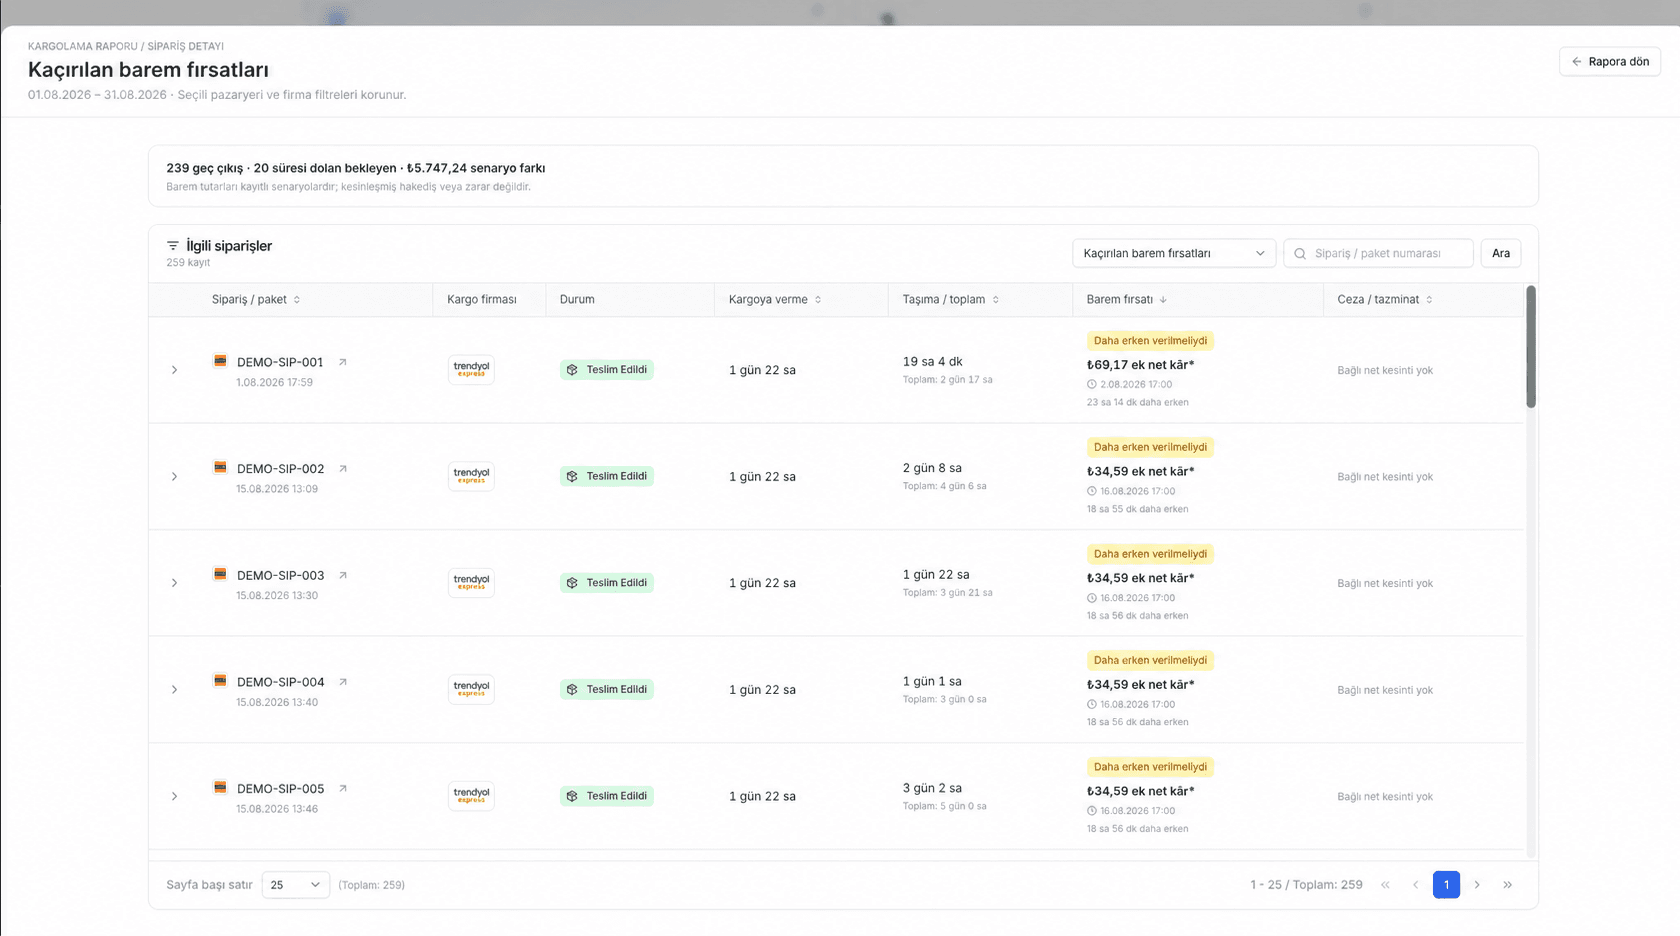Click Teslim Edildi status badge for DEMO-SIP-001
This screenshot has width=1680, height=936.
(607, 370)
